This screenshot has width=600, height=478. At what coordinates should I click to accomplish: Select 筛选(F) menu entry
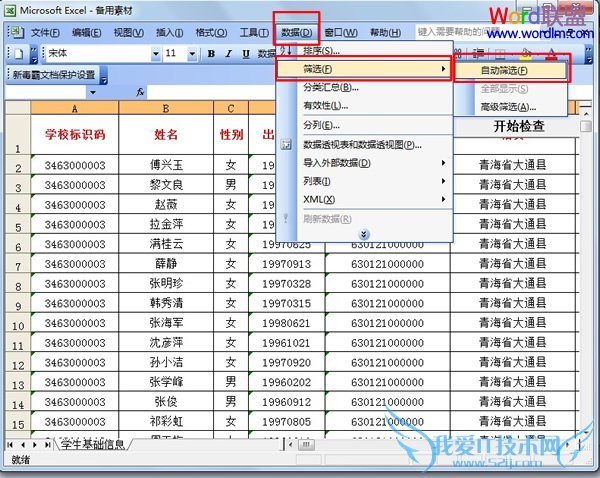(x=364, y=69)
